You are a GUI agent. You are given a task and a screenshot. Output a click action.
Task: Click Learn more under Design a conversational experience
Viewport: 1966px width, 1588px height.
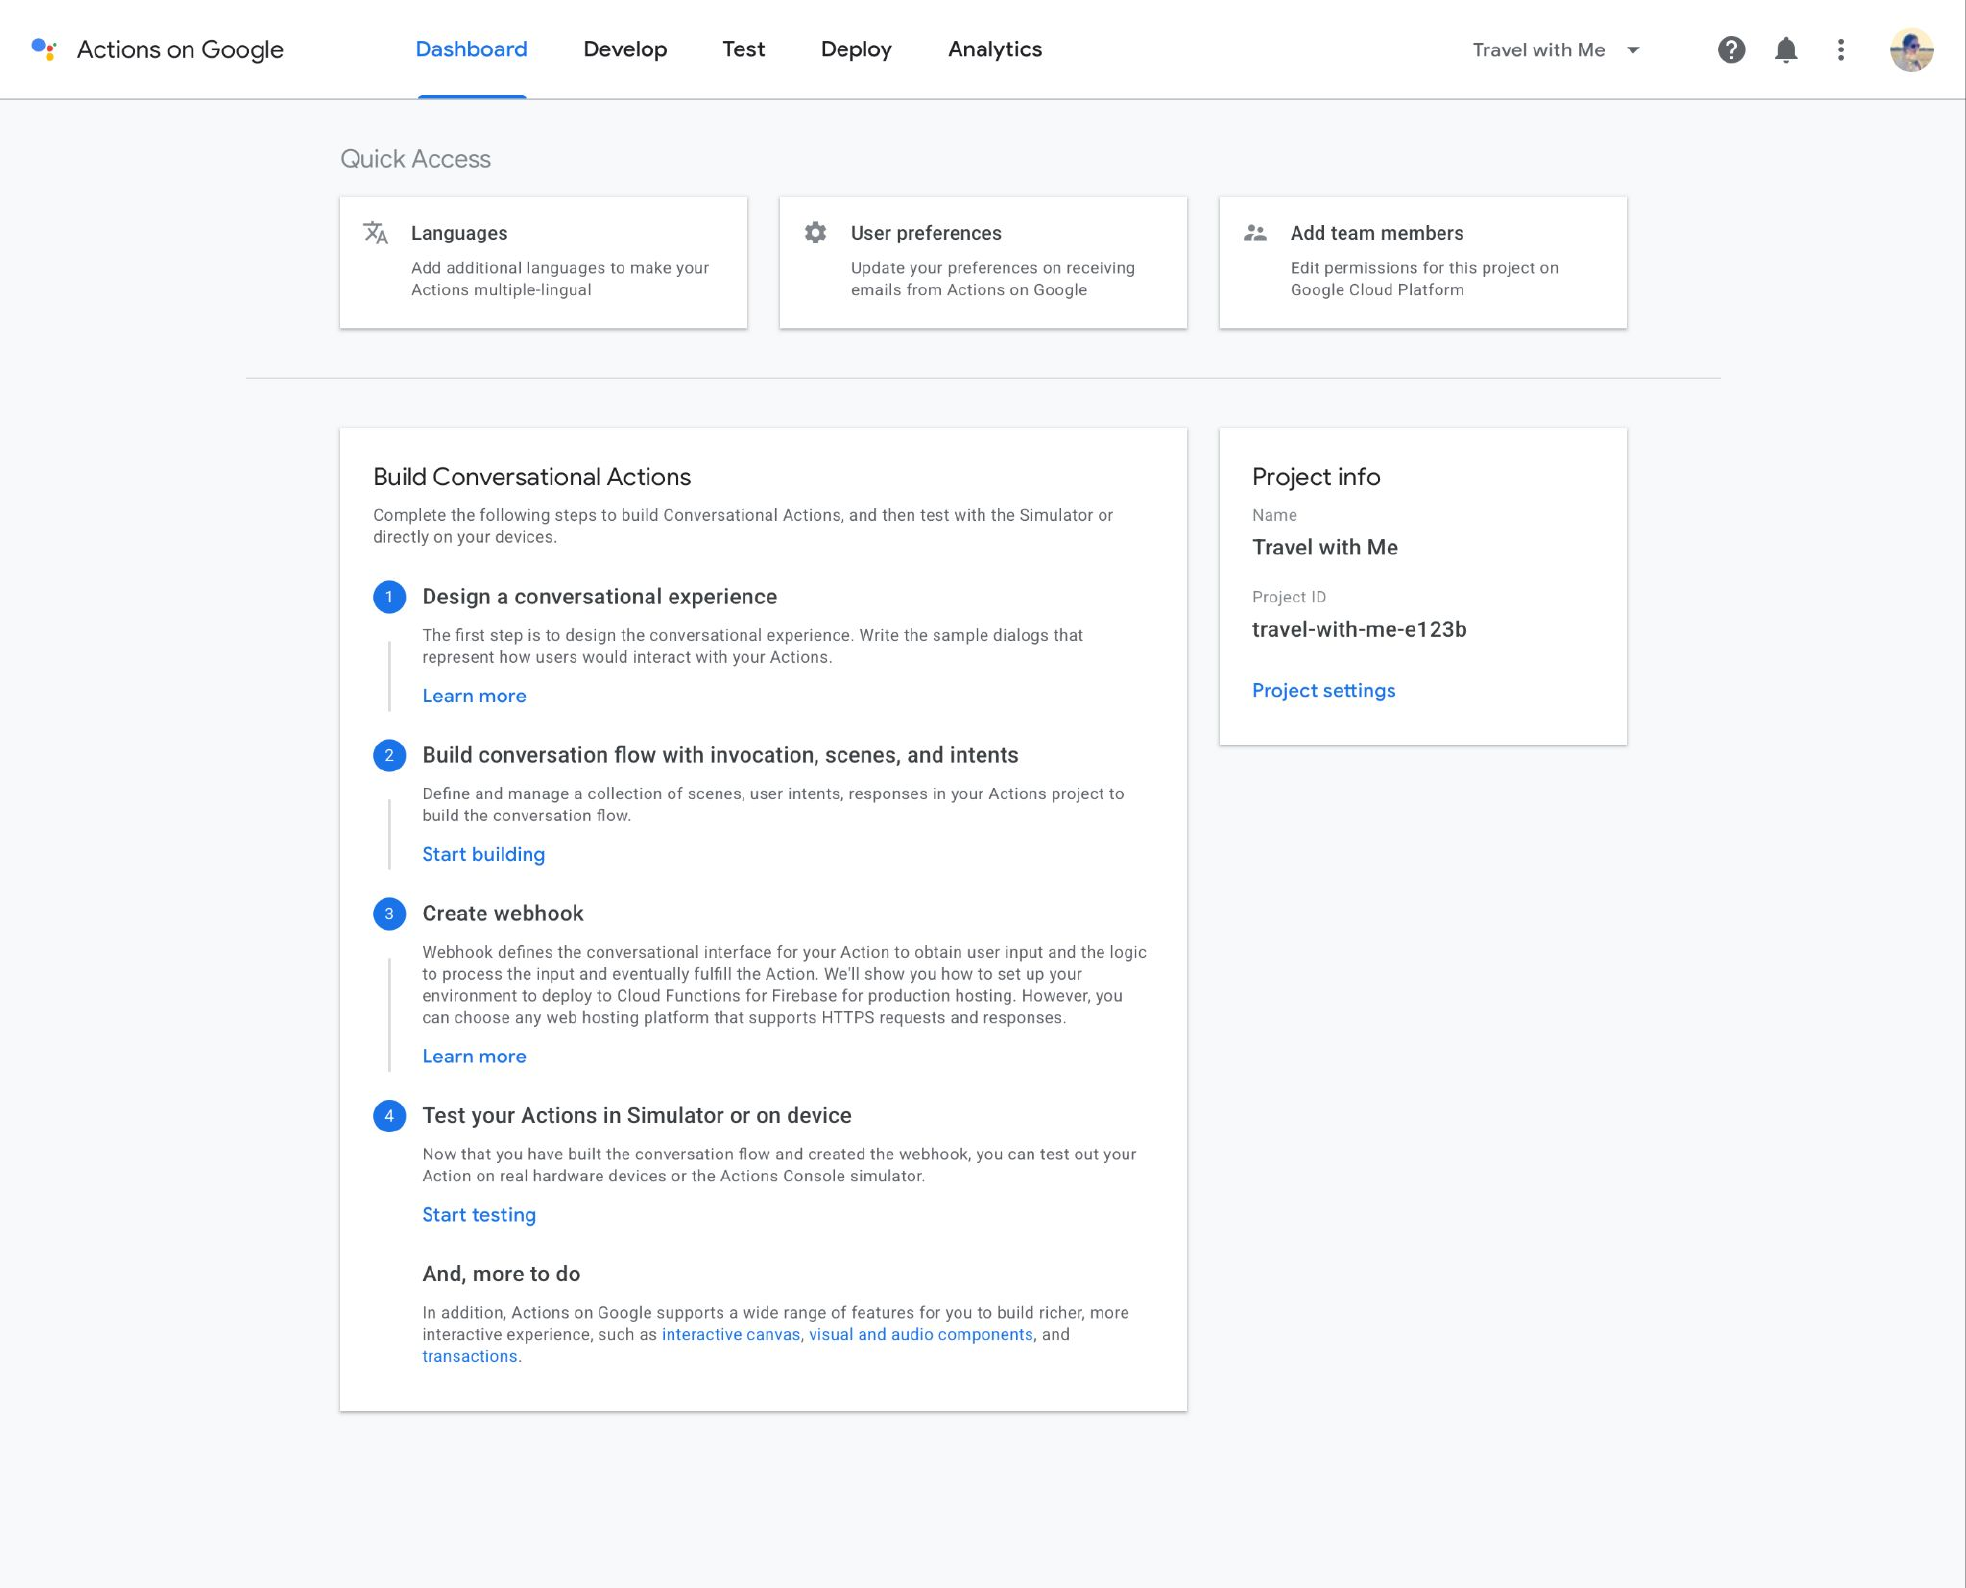(x=474, y=696)
